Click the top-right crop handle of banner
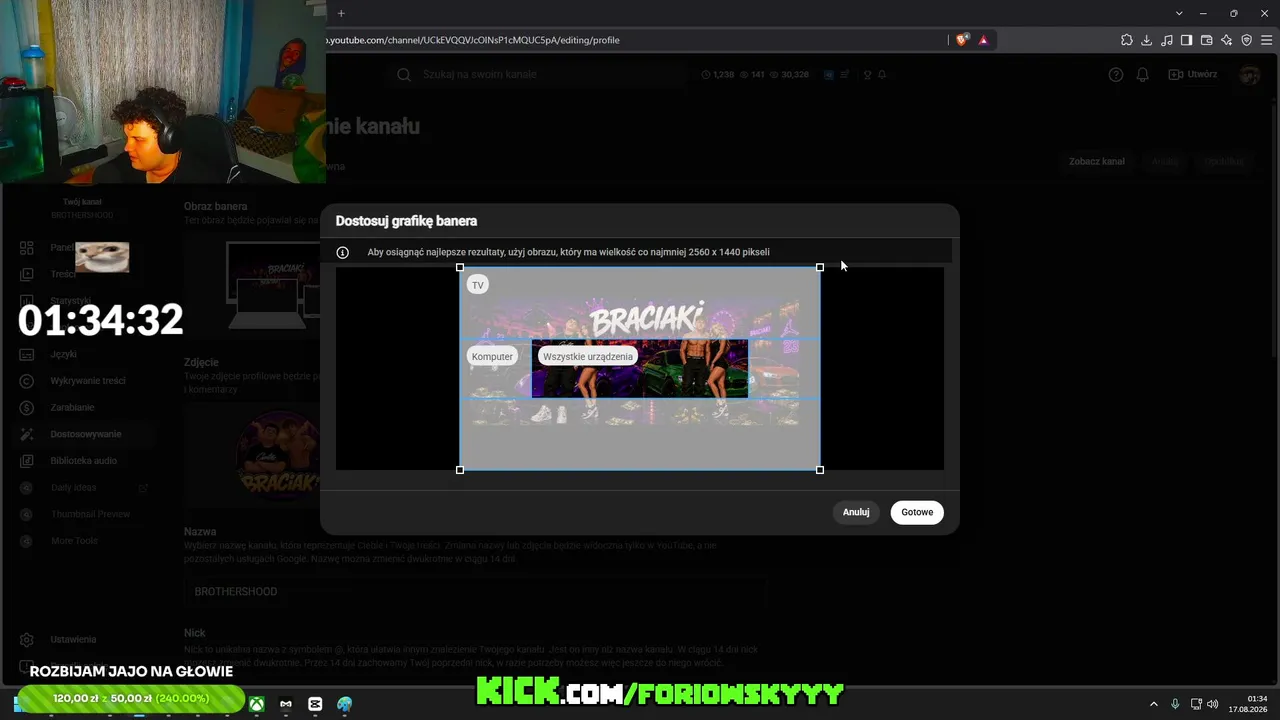Image resolution: width=1280 pixels, height=720 pixels. pos(820,267)
